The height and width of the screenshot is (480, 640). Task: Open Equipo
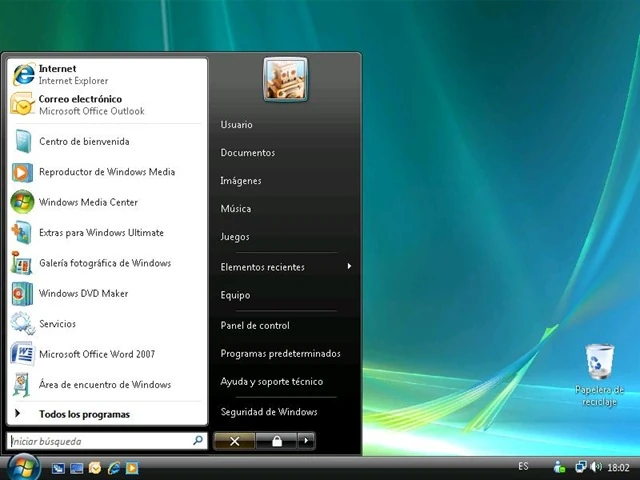tap(236, 295)
